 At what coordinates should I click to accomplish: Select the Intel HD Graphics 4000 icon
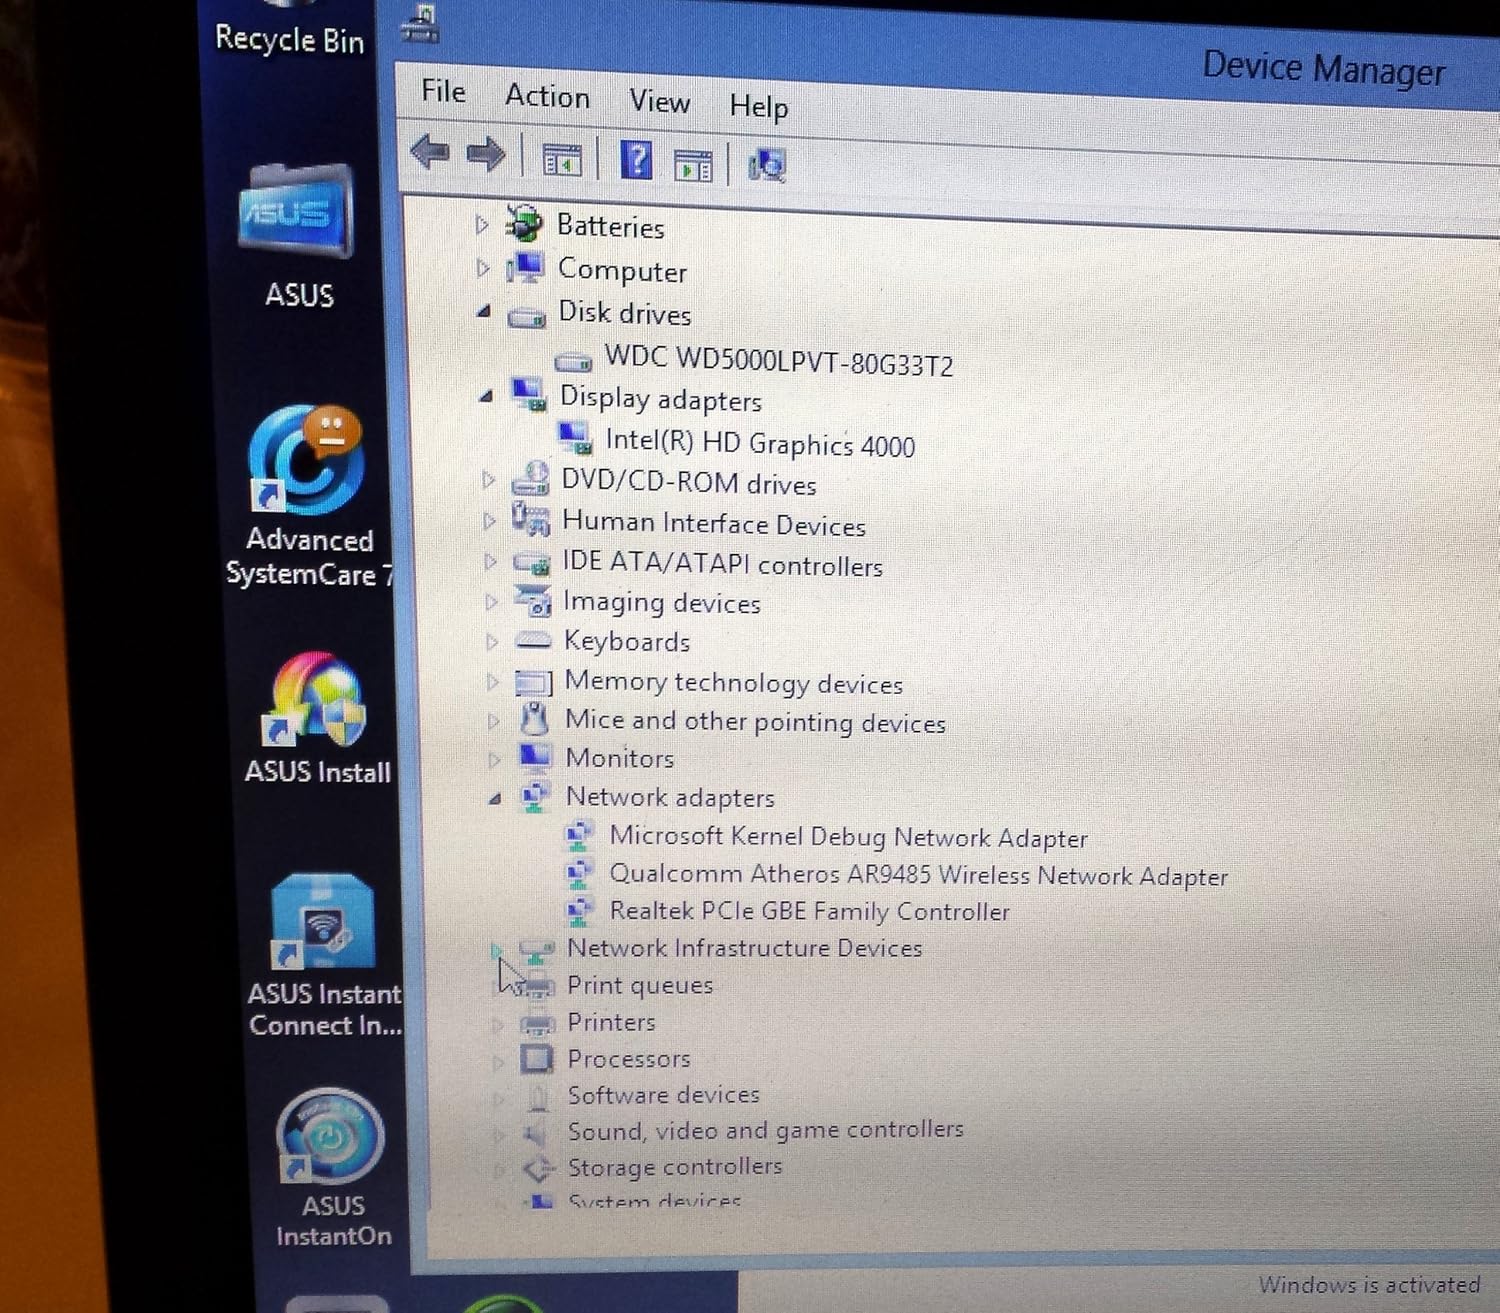coord(575,438)
